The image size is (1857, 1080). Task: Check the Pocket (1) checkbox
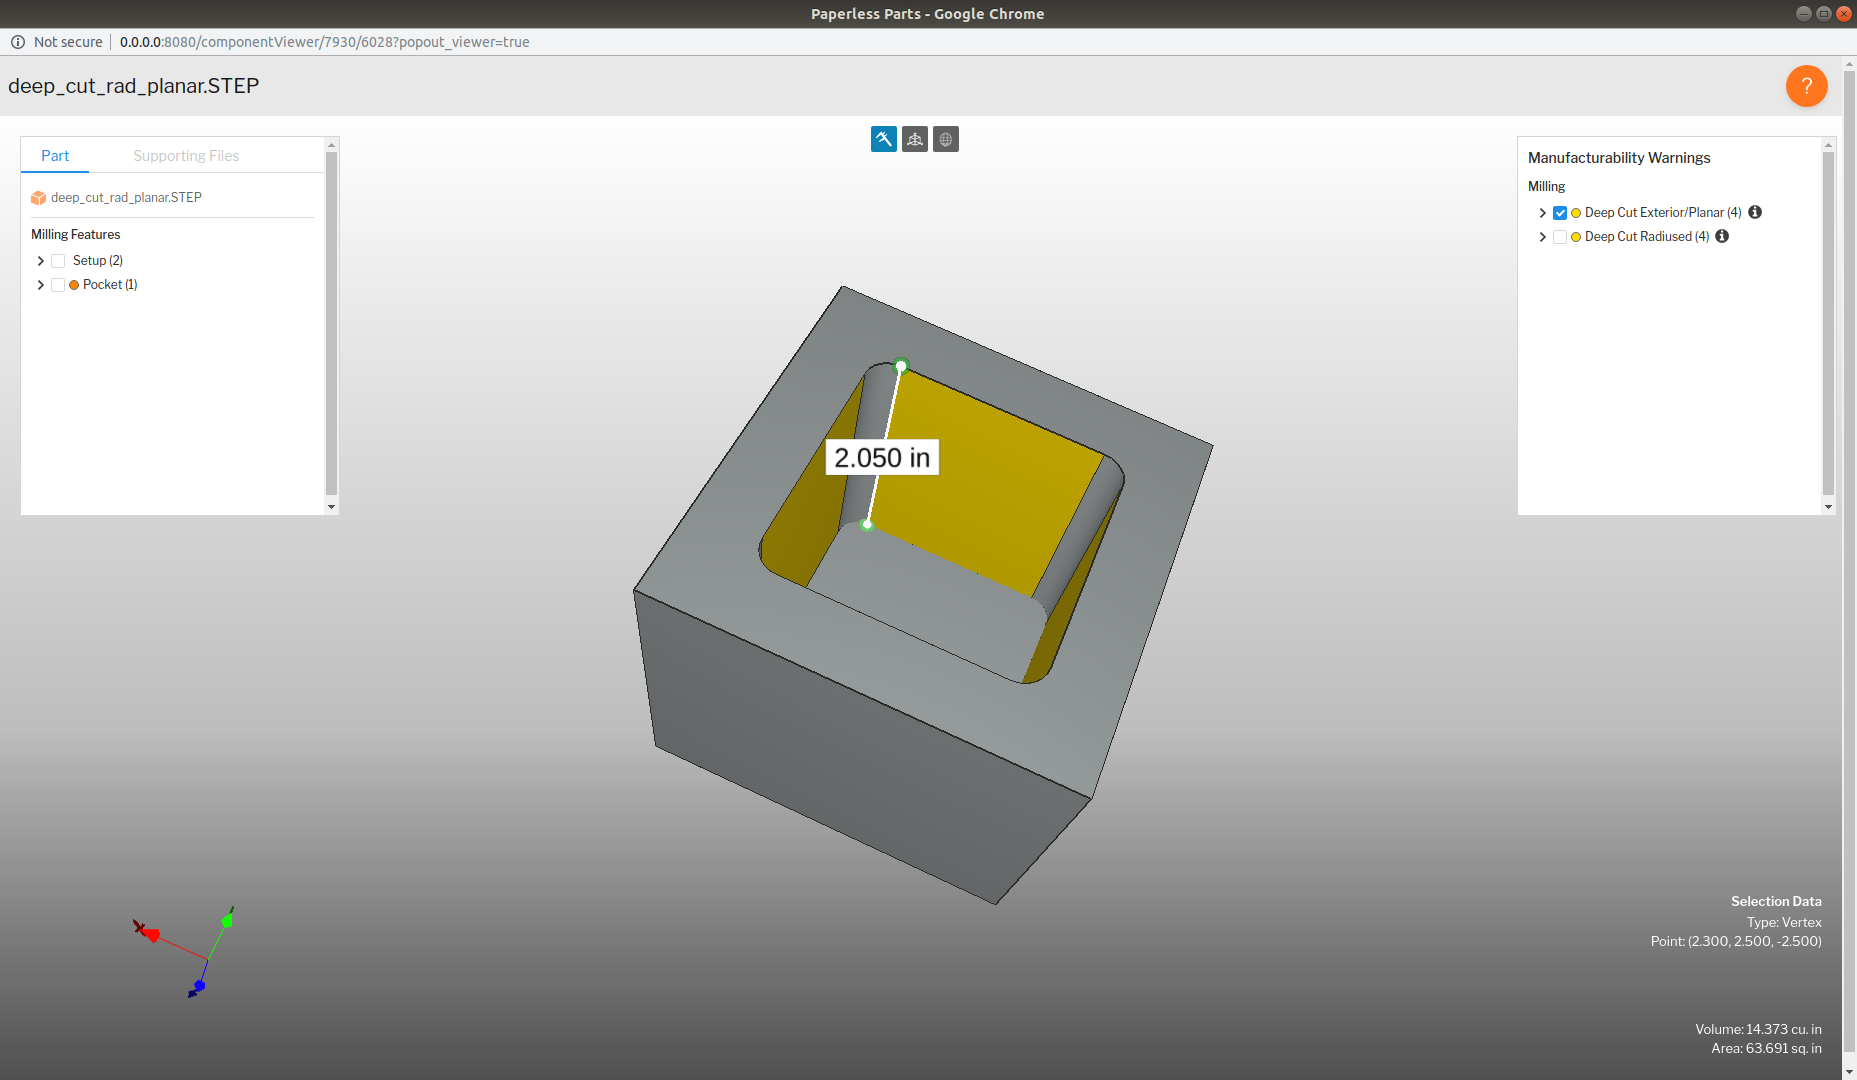coord(58,285)
